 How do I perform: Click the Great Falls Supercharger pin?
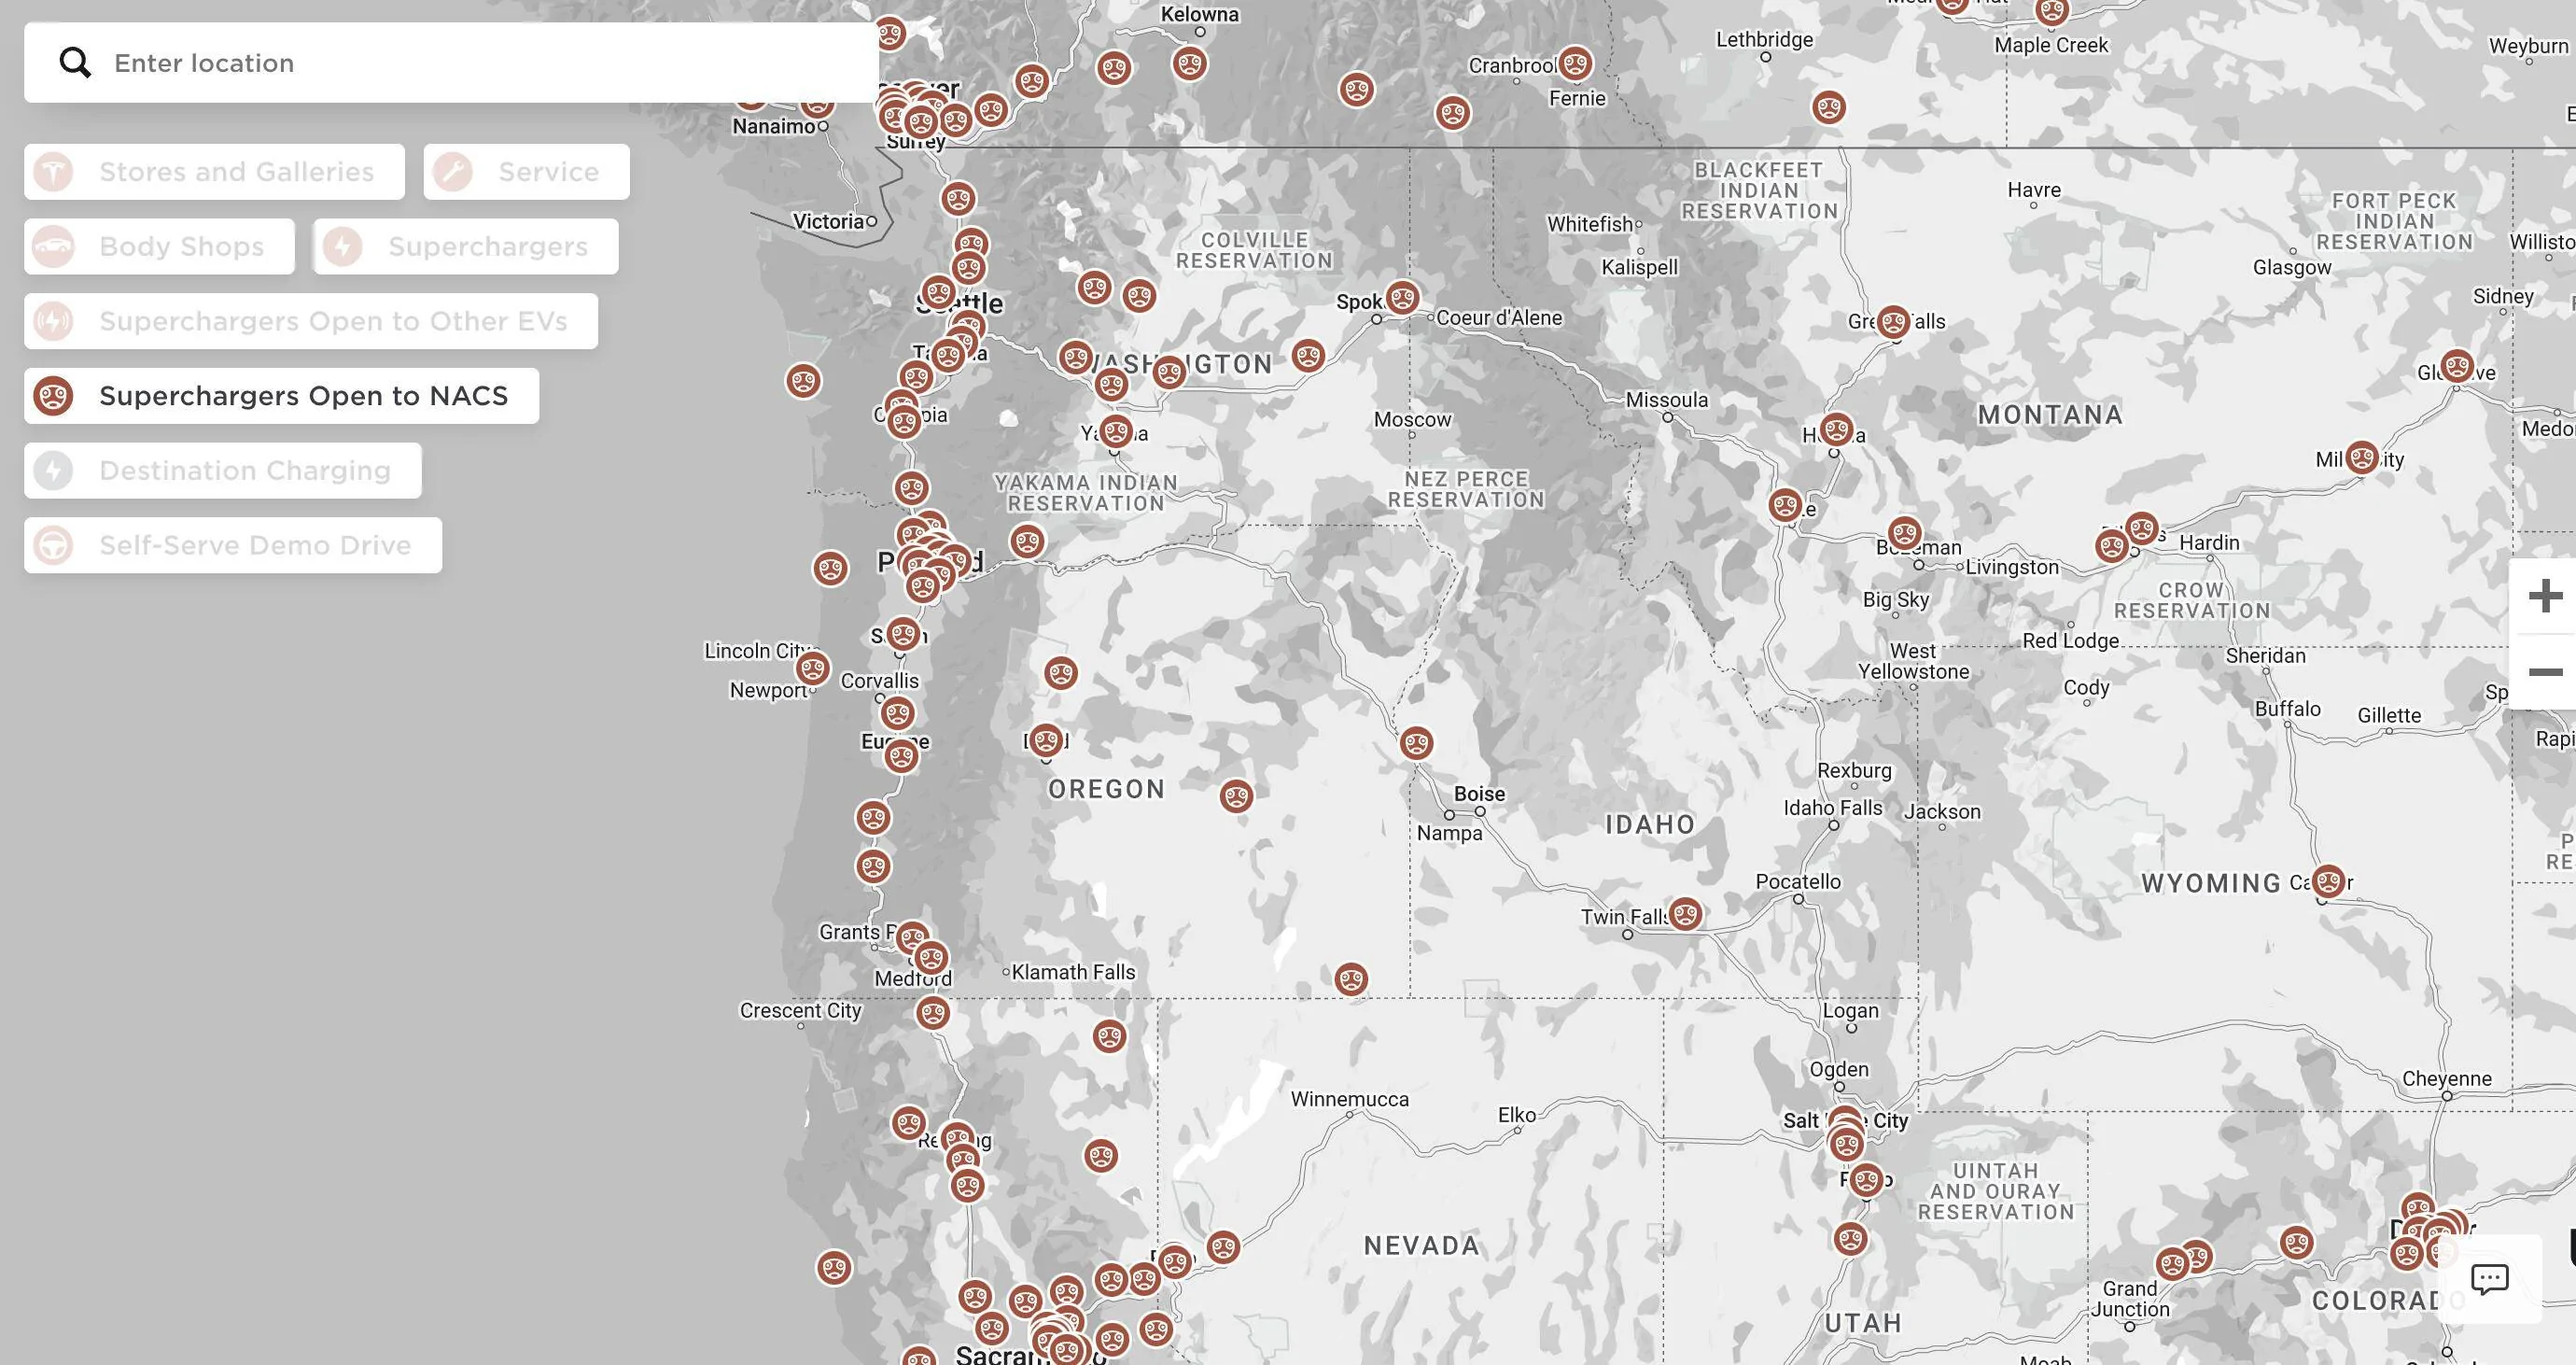1893,322
